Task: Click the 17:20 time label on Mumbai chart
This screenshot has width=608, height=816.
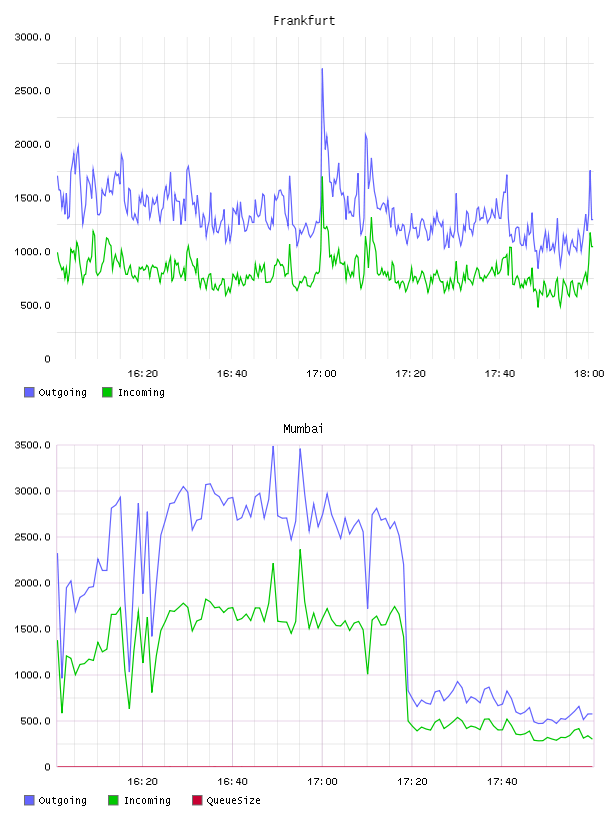Action: (412, 781)
